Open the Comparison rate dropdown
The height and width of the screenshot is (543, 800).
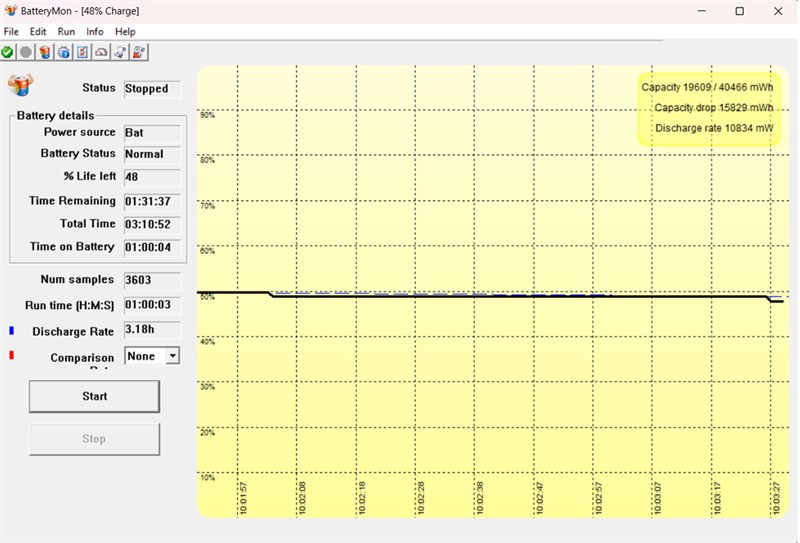pyautogui.click(x=172, y=356)
